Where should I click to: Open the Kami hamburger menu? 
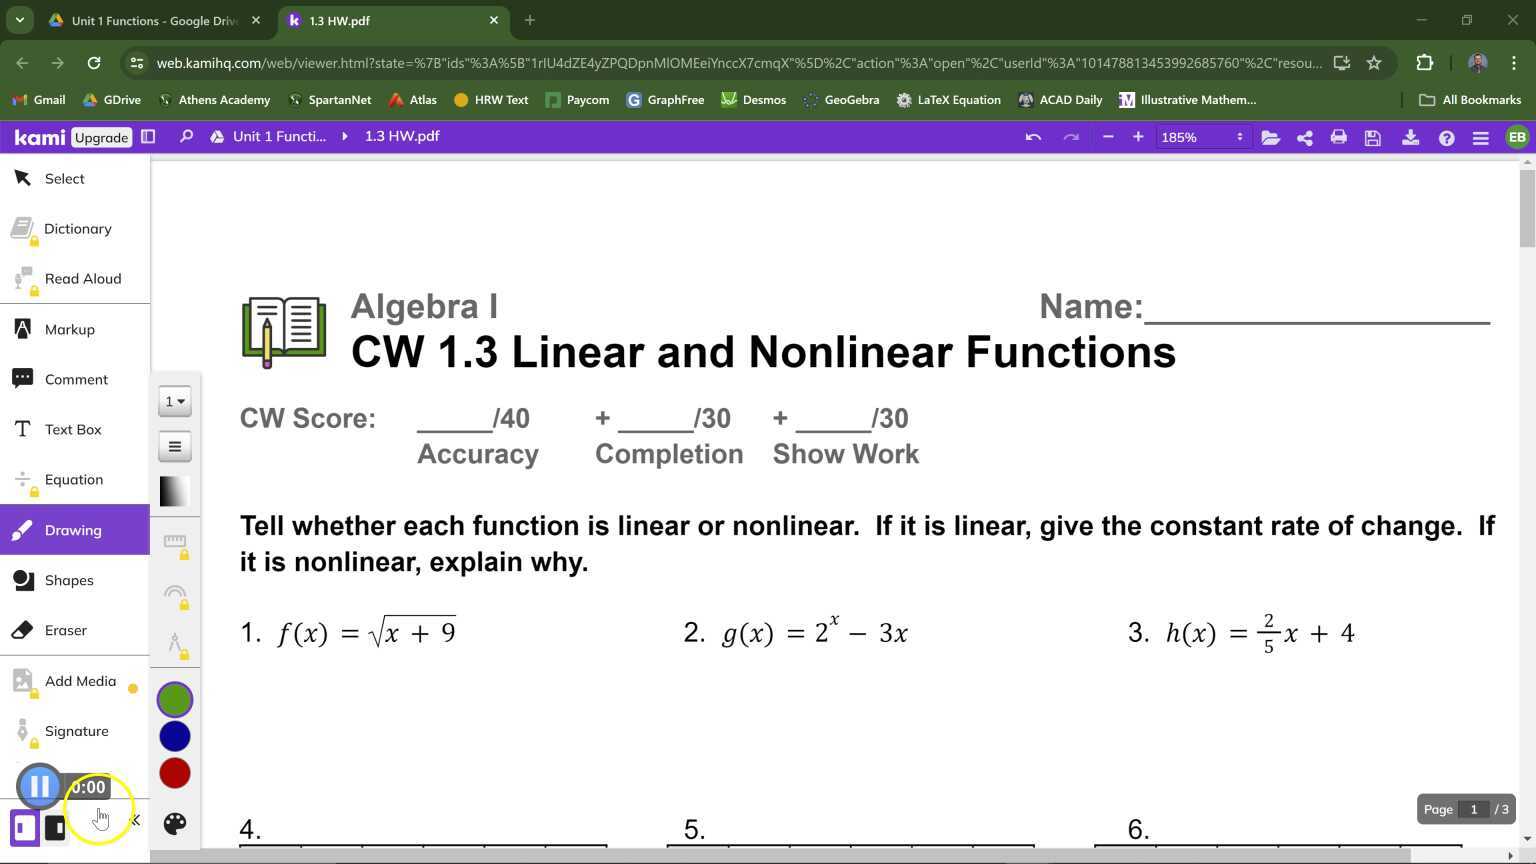click(1480, 137)
